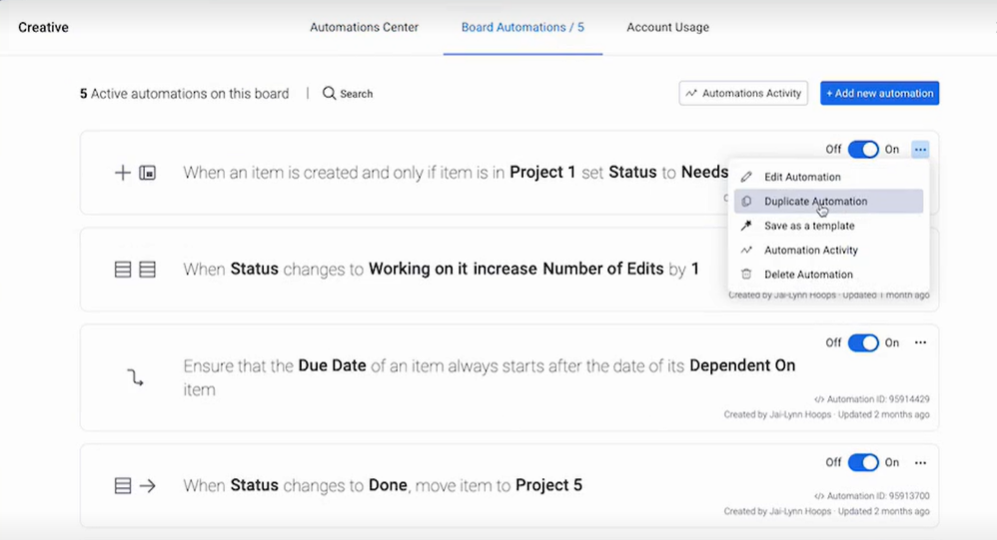Open the Automations Center tab
The width and height of the screenshot is (997, 540).
[x=364, y=27]
